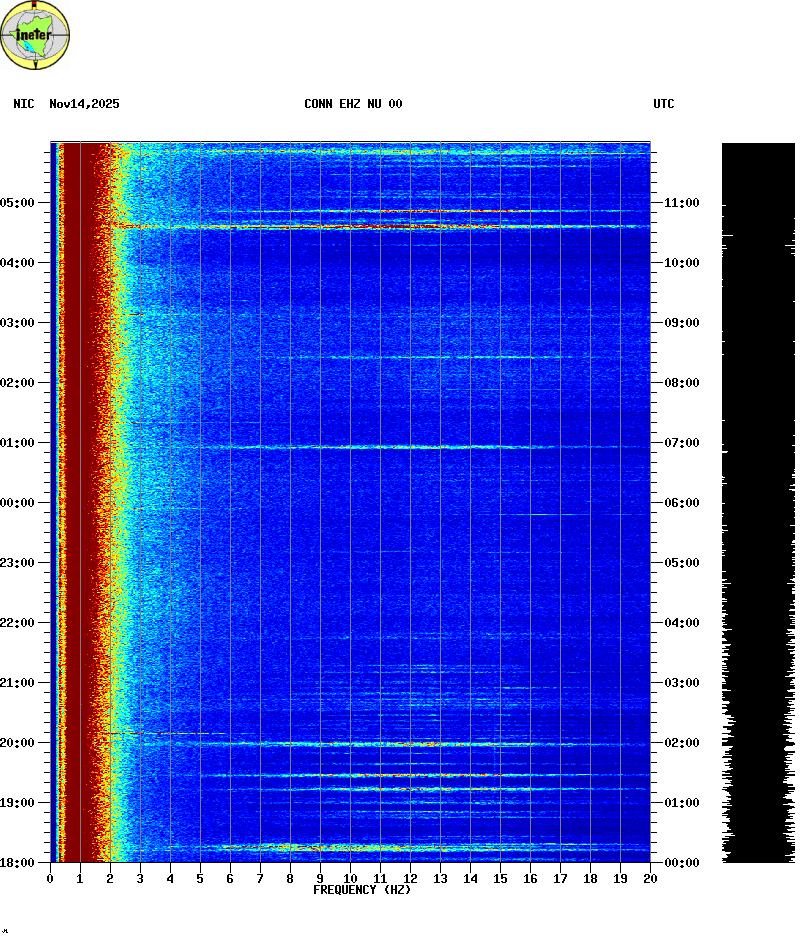Click the 00:00 local time label on left axis
802x942 pixels.
click(17, 503)
